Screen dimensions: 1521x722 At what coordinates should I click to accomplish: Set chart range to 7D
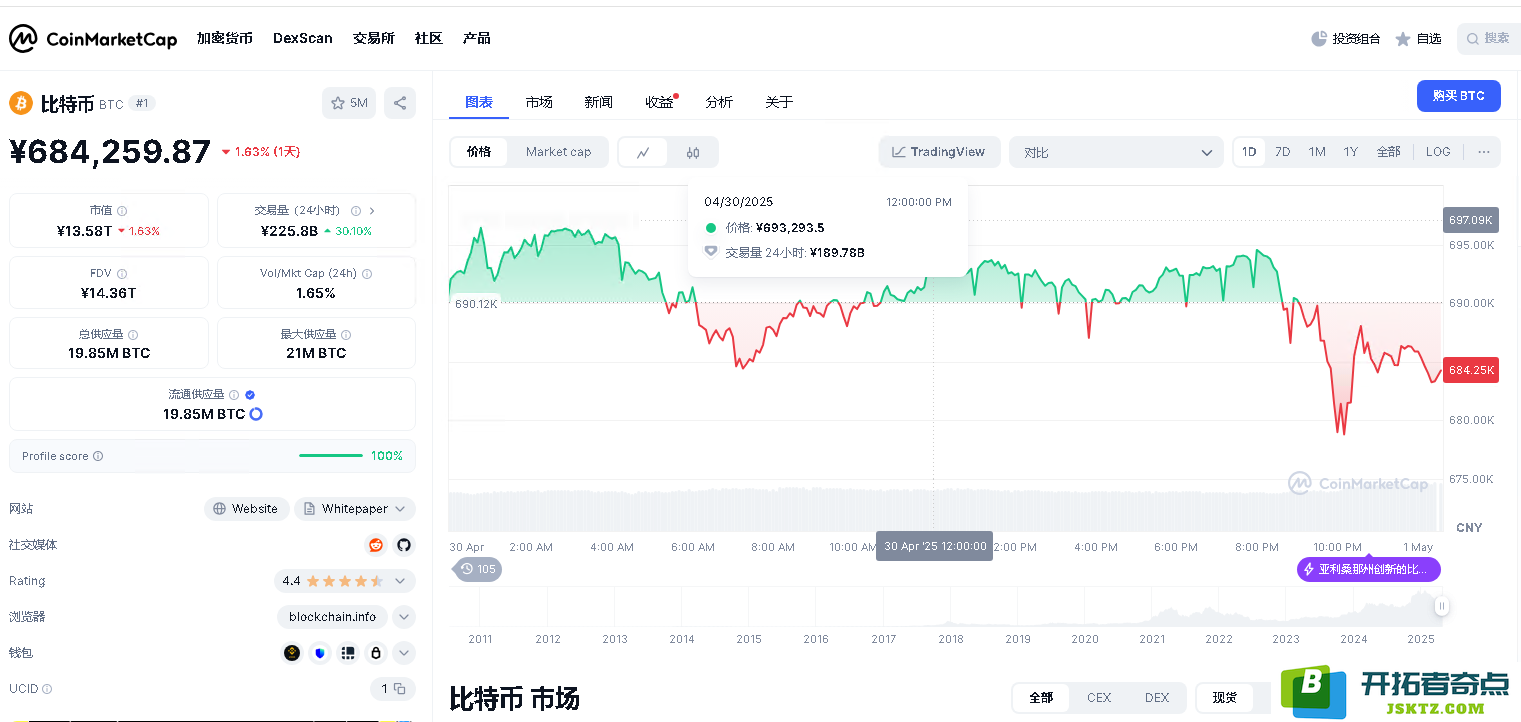pos(1283,152)
